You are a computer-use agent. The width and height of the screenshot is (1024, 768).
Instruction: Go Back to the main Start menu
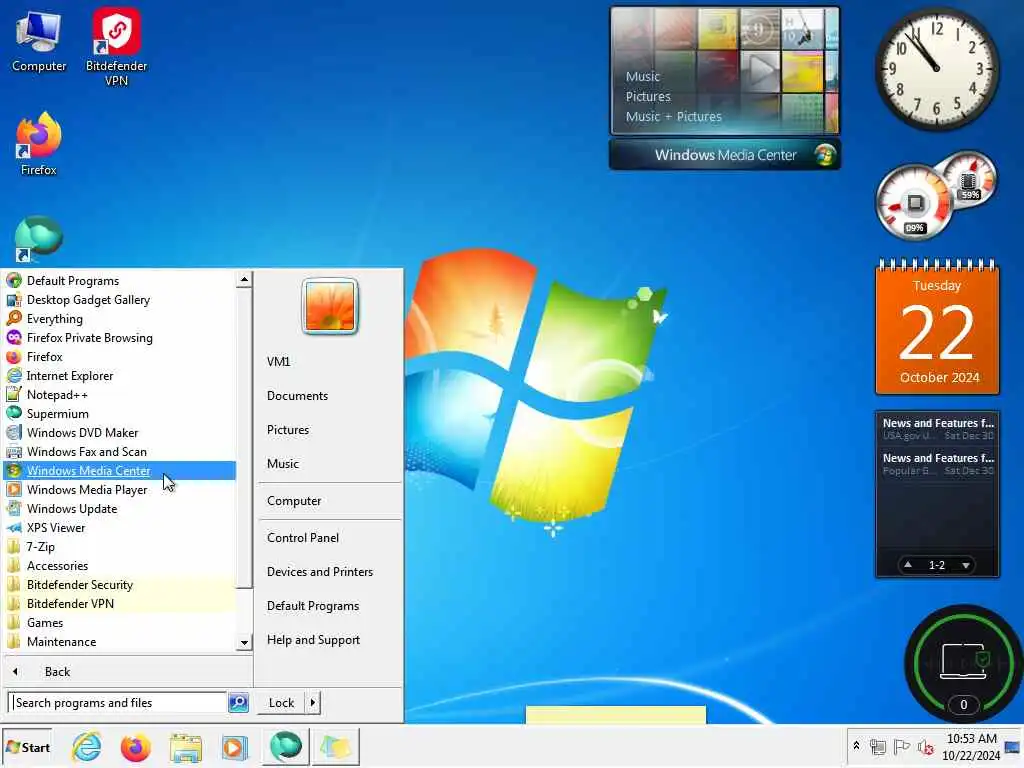click(127, 671)
